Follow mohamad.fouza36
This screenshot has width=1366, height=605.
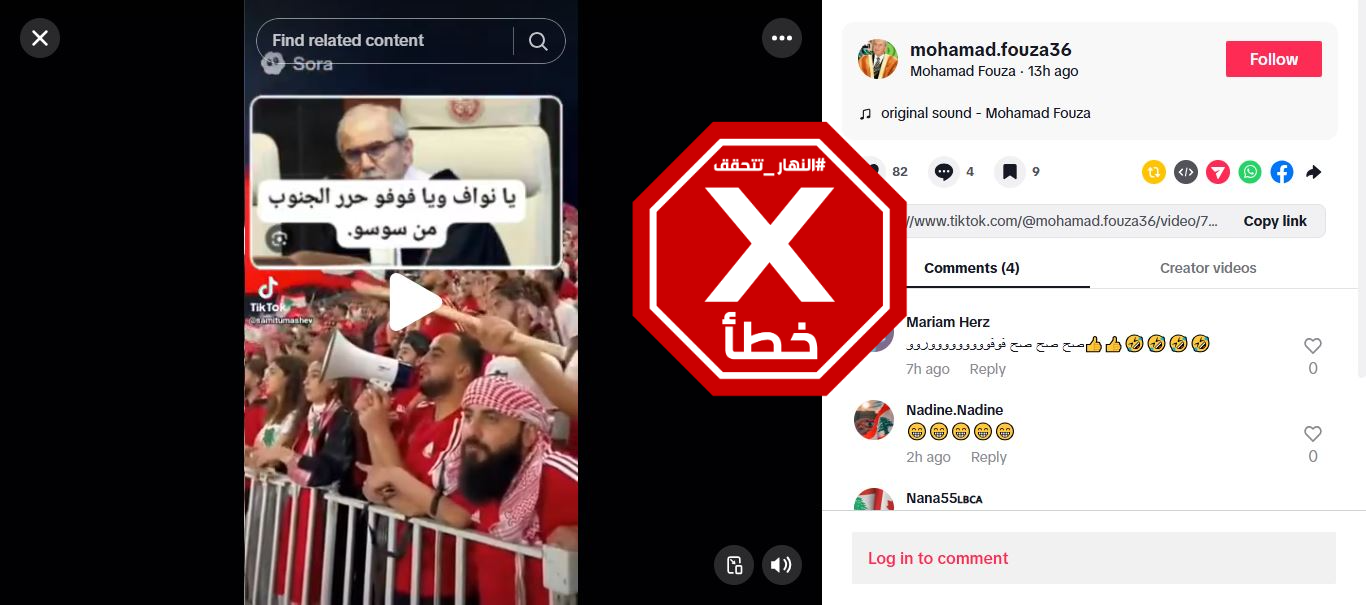click(1274, 59)
